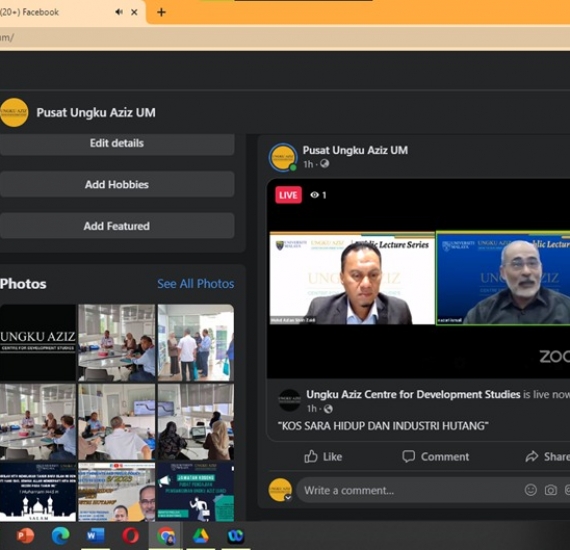Open the mosque silhouette greeting photo
This screenshot has height=550, width=570.
(x=38, y=492)
